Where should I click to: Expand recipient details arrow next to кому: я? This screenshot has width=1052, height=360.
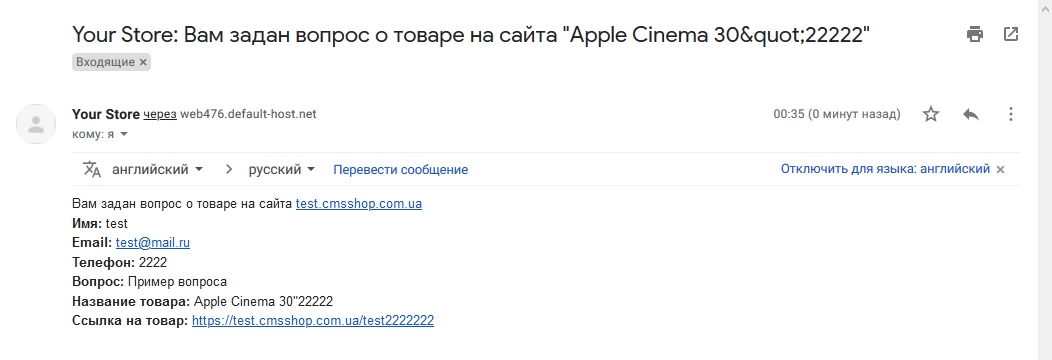coord(123,134)
